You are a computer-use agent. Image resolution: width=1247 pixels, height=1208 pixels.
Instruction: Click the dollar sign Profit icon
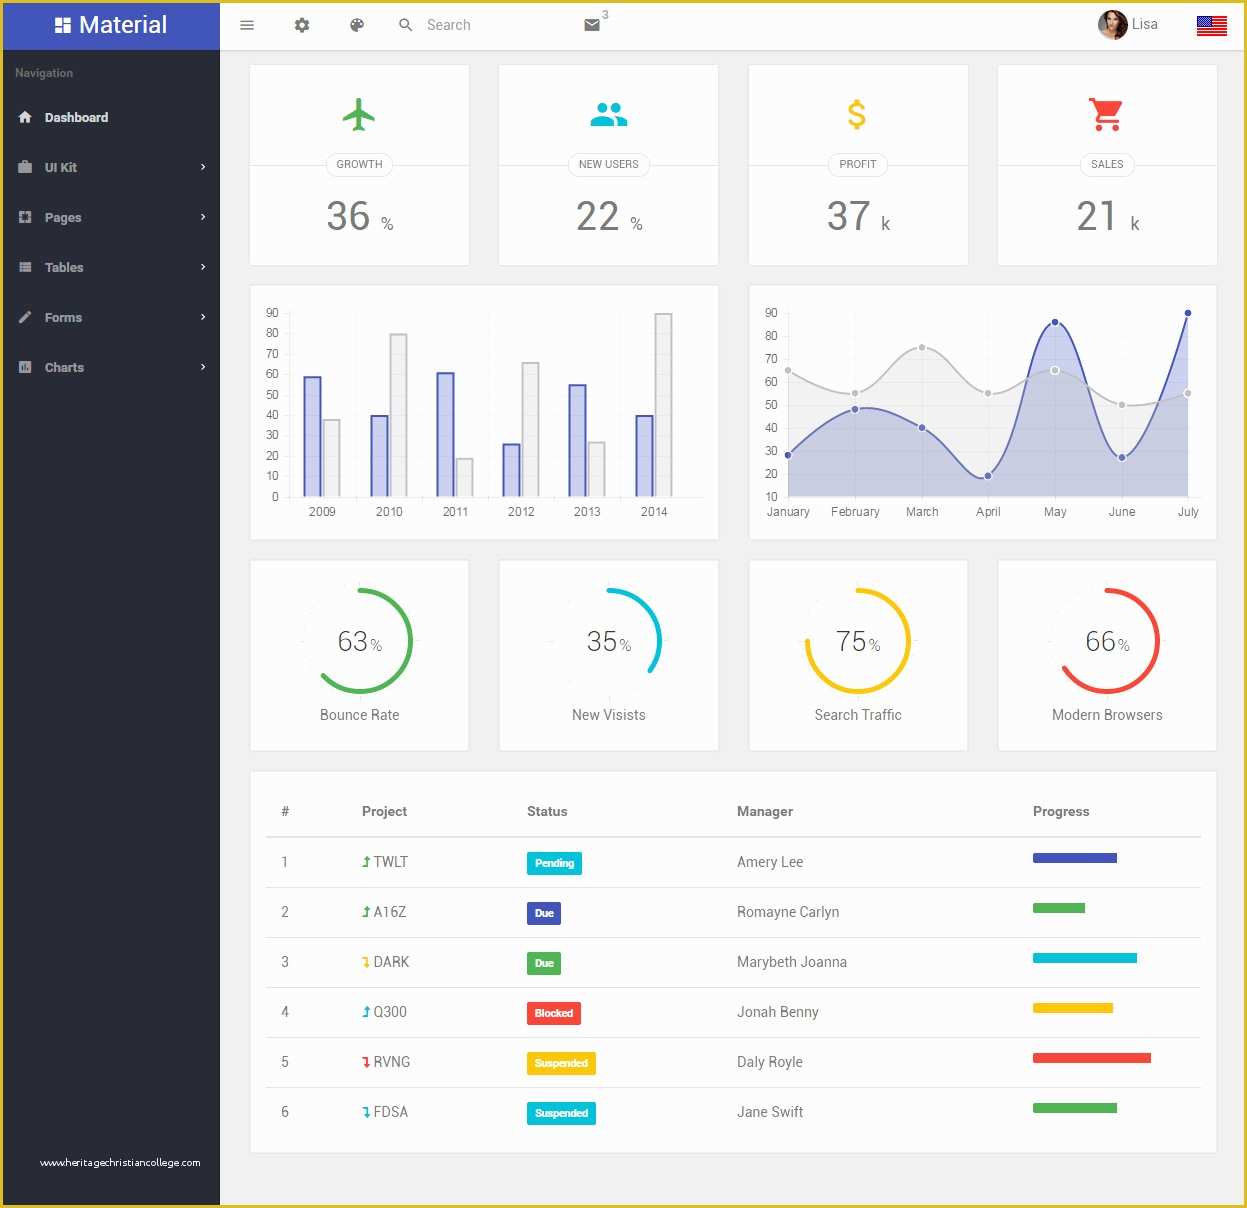coord(856,113)
